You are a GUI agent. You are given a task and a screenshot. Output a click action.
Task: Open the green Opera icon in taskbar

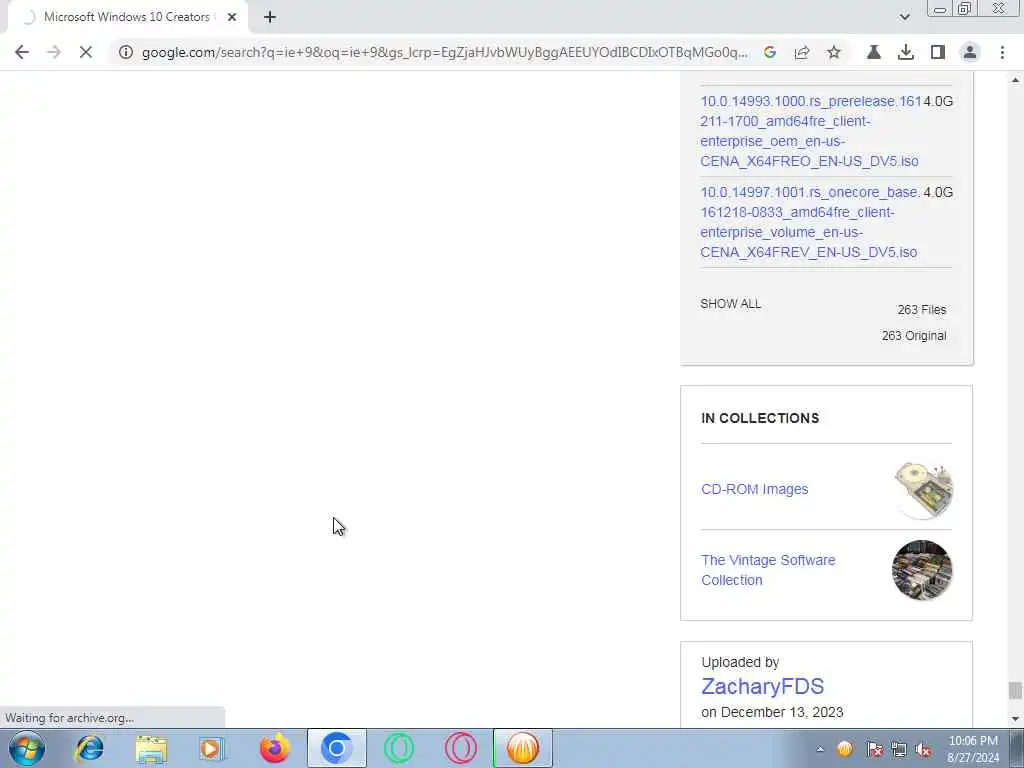tap(398, 748)
